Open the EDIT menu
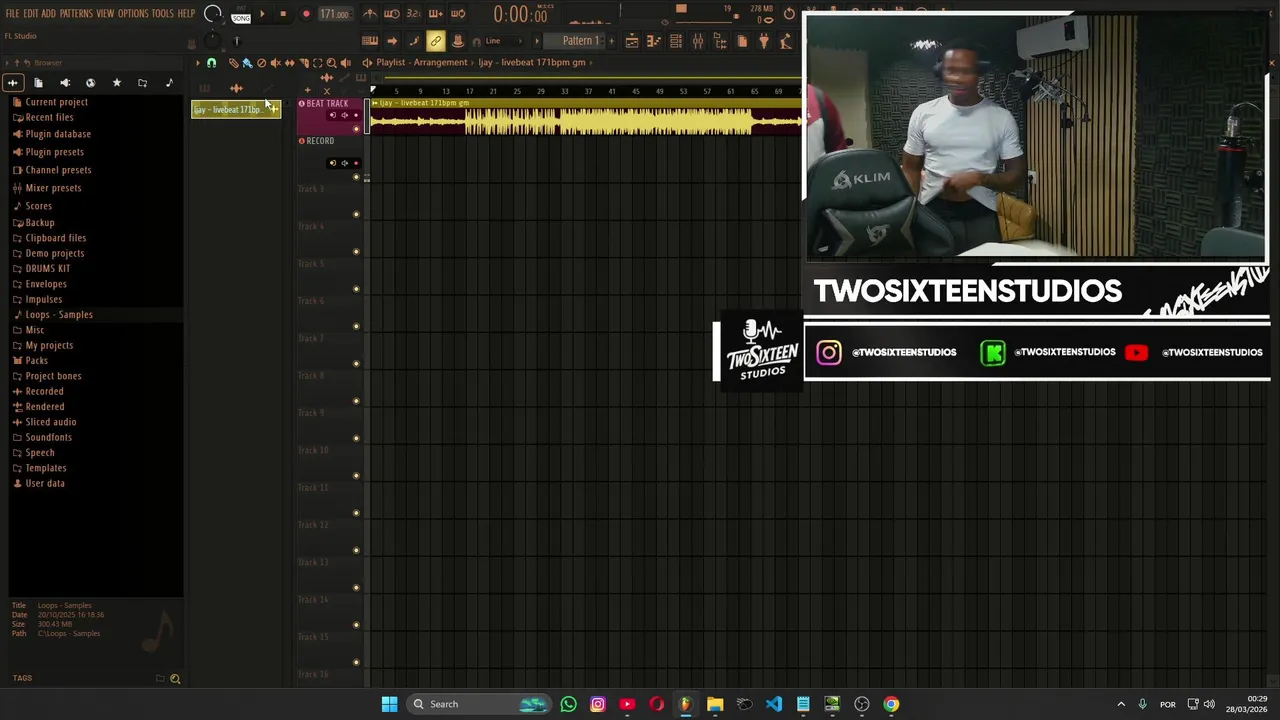This screenshot has width=1280, height=720. [x=31, y=14]
